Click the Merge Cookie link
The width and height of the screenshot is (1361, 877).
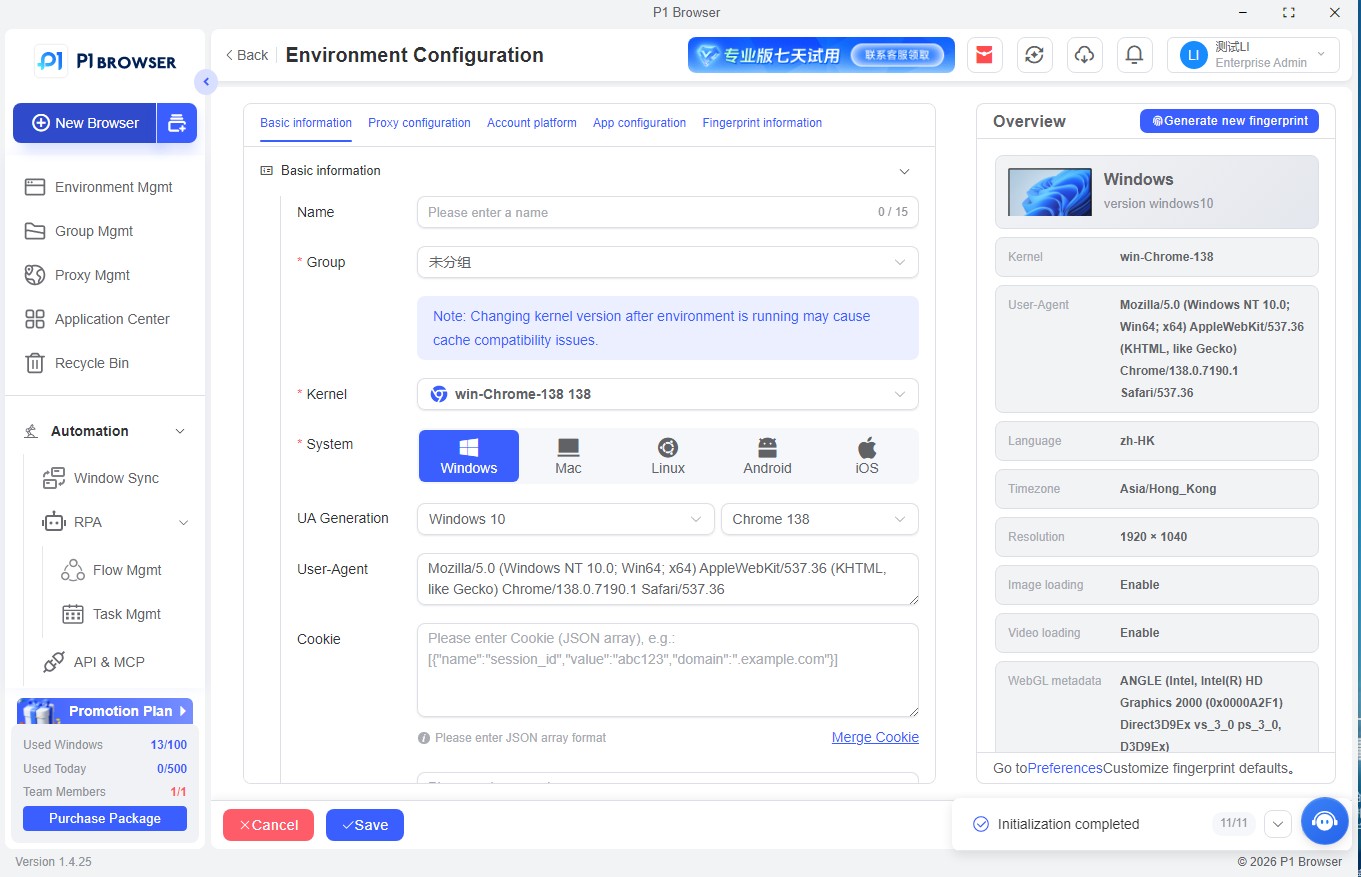(x=875, y=737)
